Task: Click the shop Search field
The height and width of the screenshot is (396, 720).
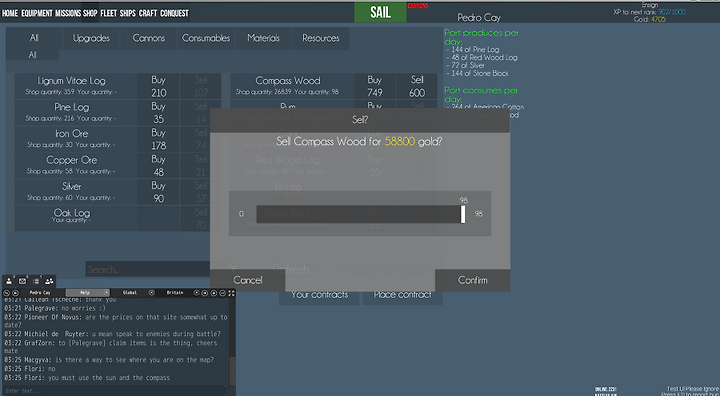Action: pos(147,269)
